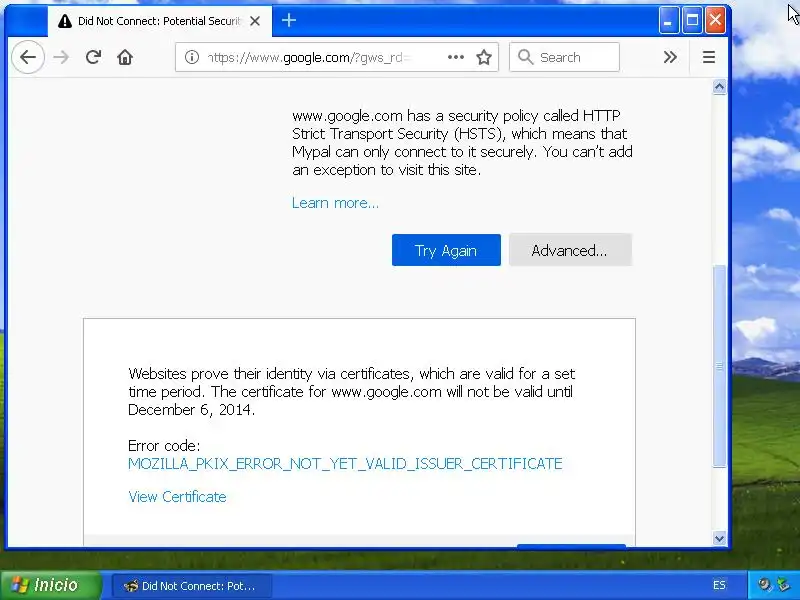Open a new tab with plus button
The height and width of the screenshot is (600, 800).
(289, 20)
